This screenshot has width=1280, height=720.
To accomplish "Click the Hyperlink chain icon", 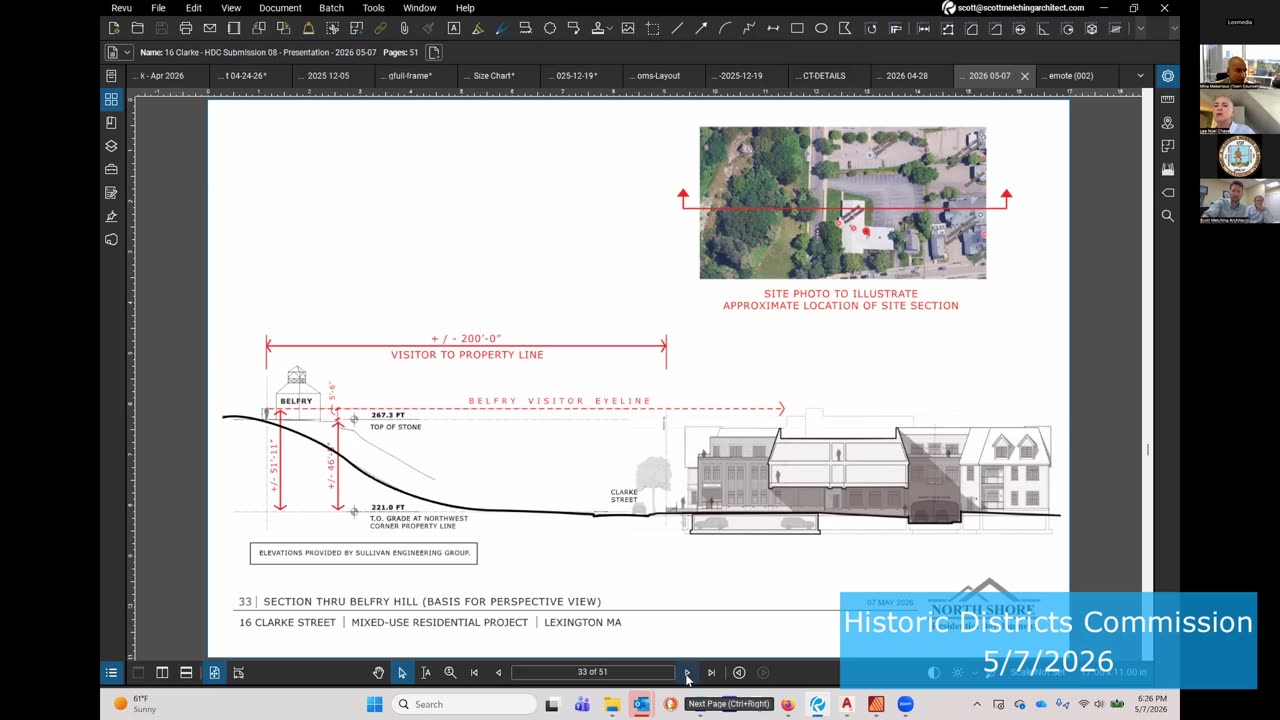I will [x=380, y=29].
